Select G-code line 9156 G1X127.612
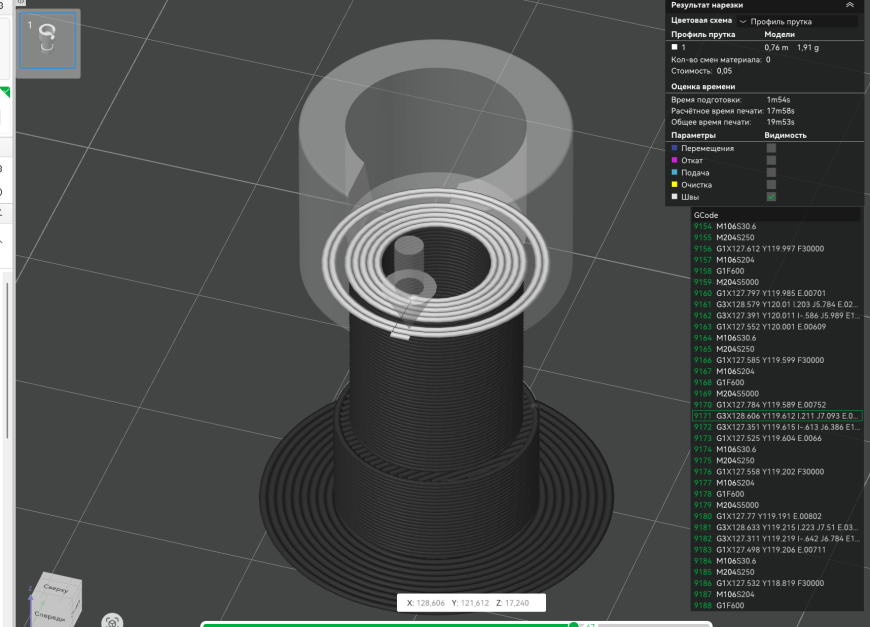The image size is (870, 627). click(777, 249)
